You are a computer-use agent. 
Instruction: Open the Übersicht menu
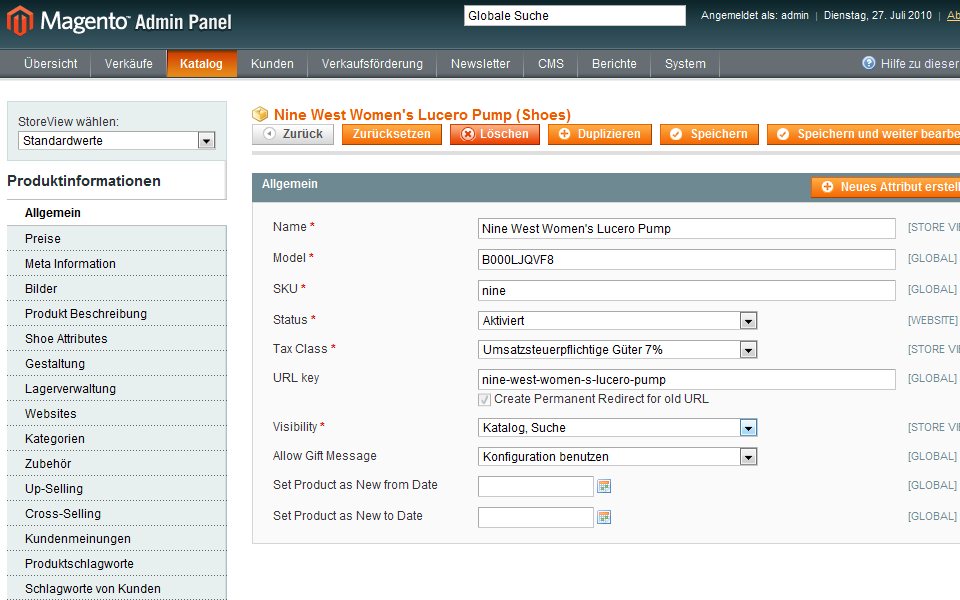pos(51,64)
